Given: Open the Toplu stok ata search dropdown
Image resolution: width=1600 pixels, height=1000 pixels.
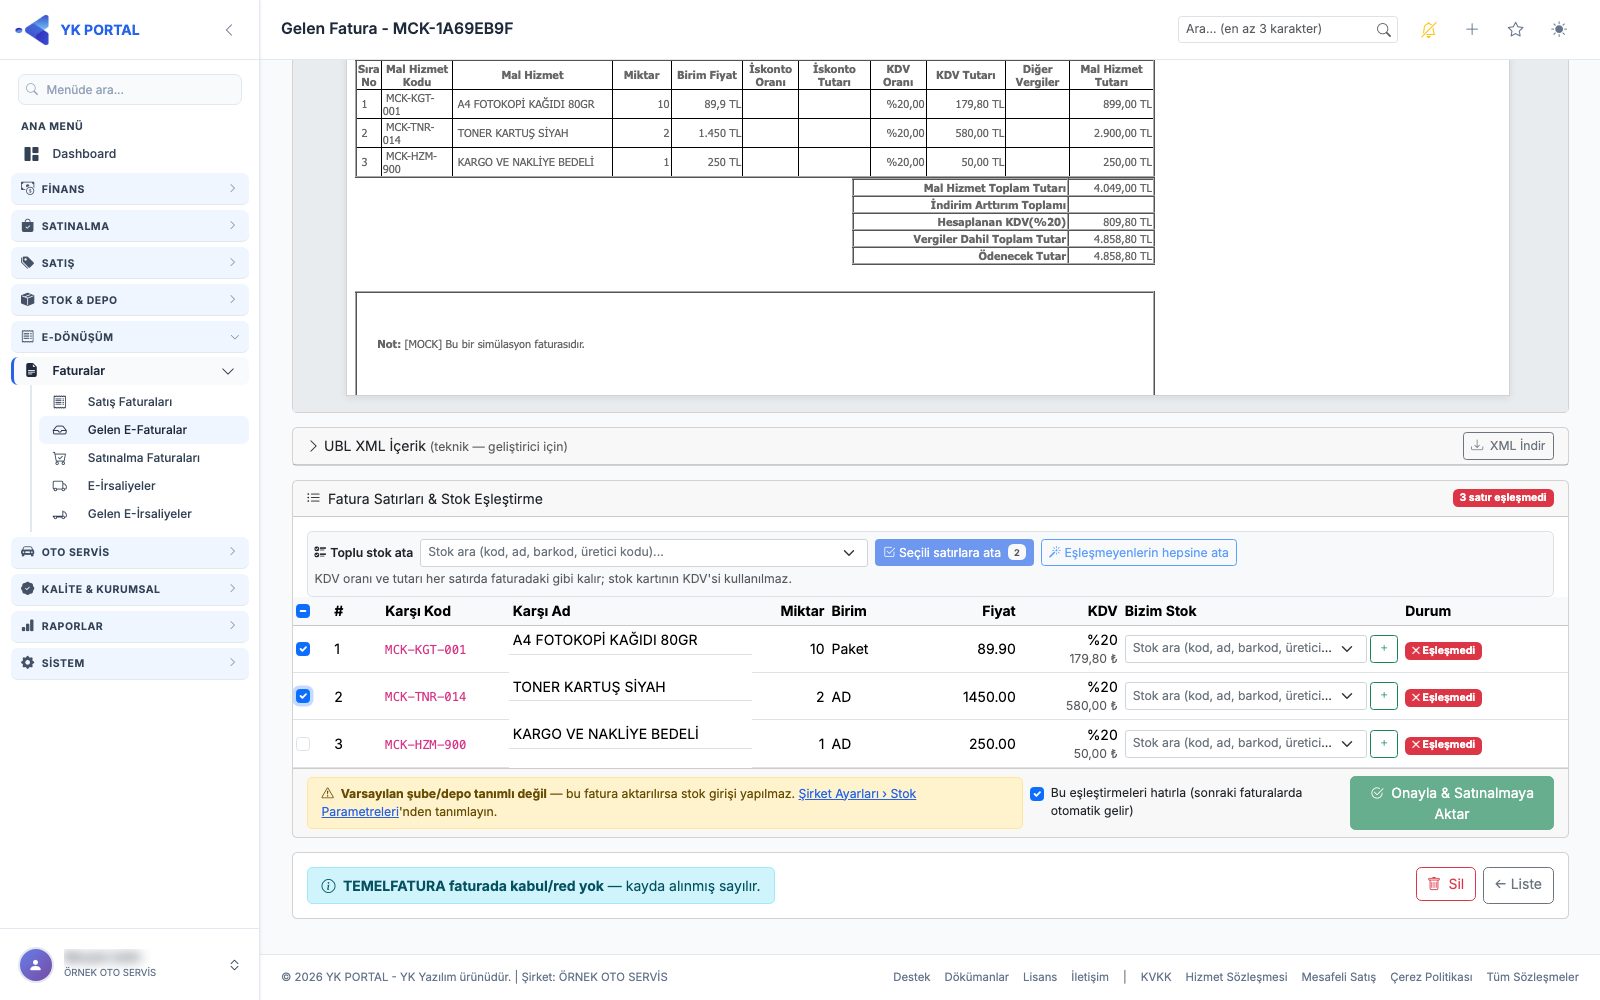Looking at the screenshot, I should click(x=644, y=552).
